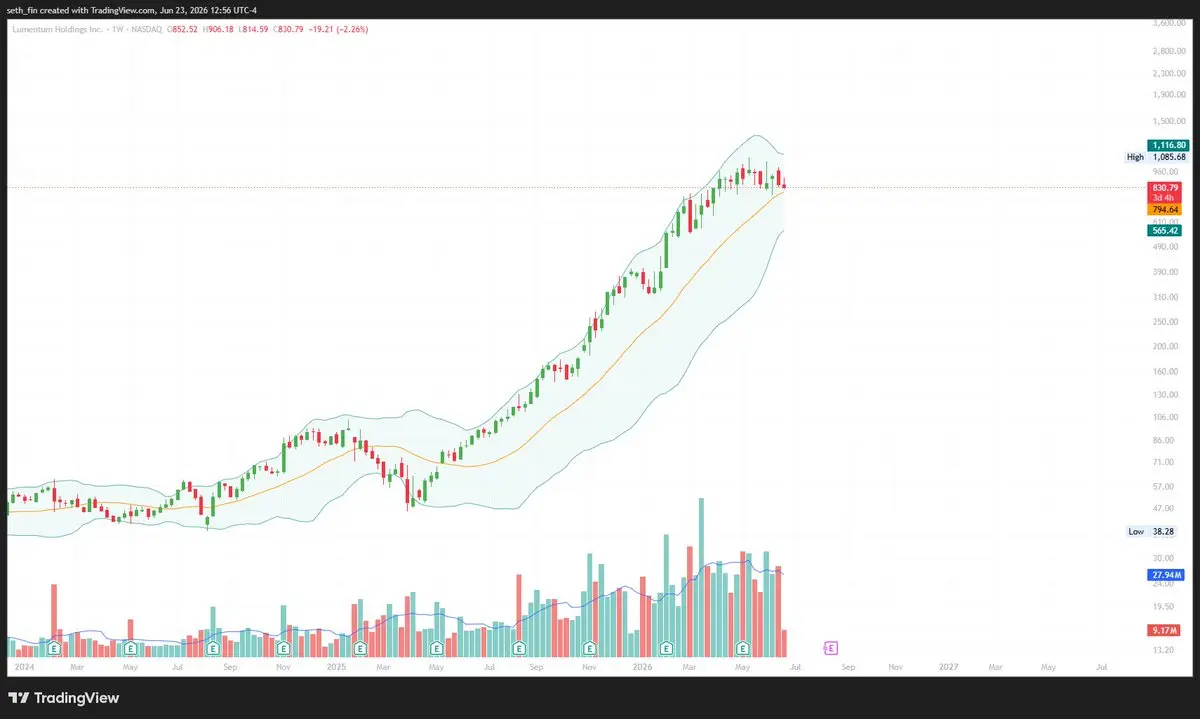
Task: Click the purple upcoming earnings marker
Action: 830,648
